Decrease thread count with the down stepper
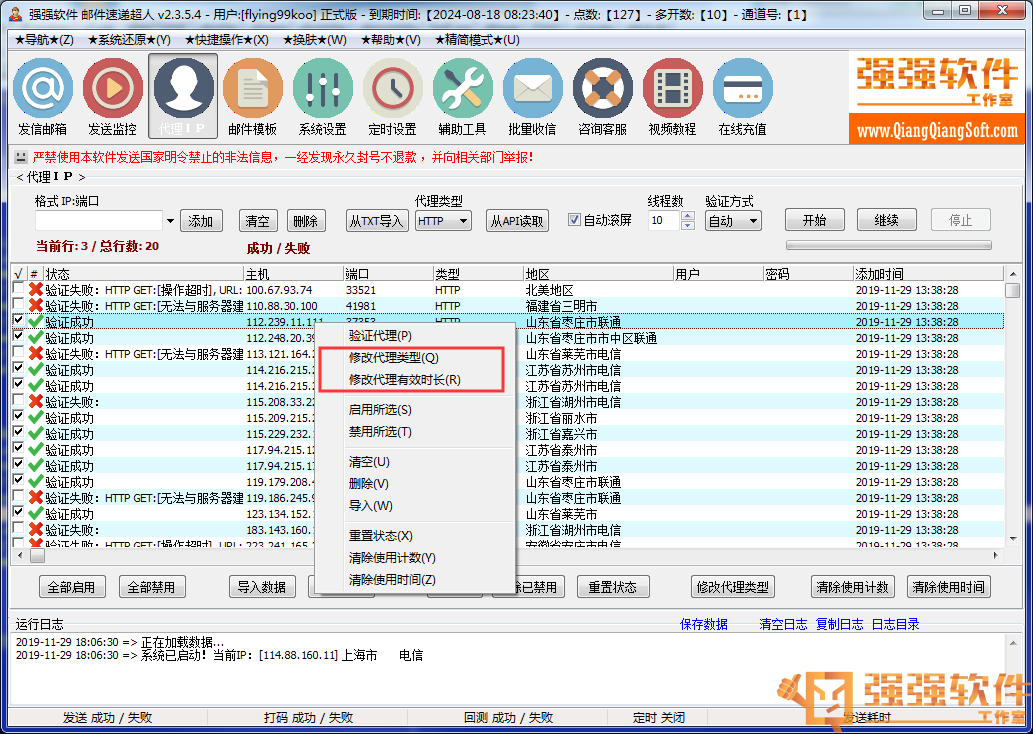Image resolution: width=1033 pixels, height=734 pixels. [x=688, y=225]
